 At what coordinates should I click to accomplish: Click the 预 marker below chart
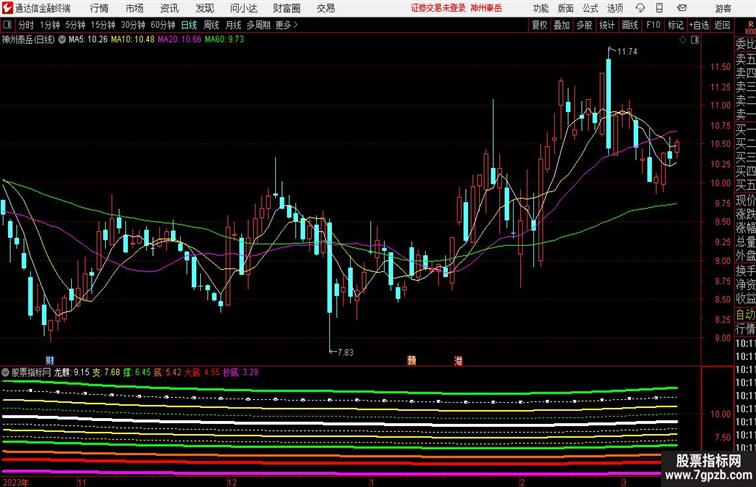411,360
